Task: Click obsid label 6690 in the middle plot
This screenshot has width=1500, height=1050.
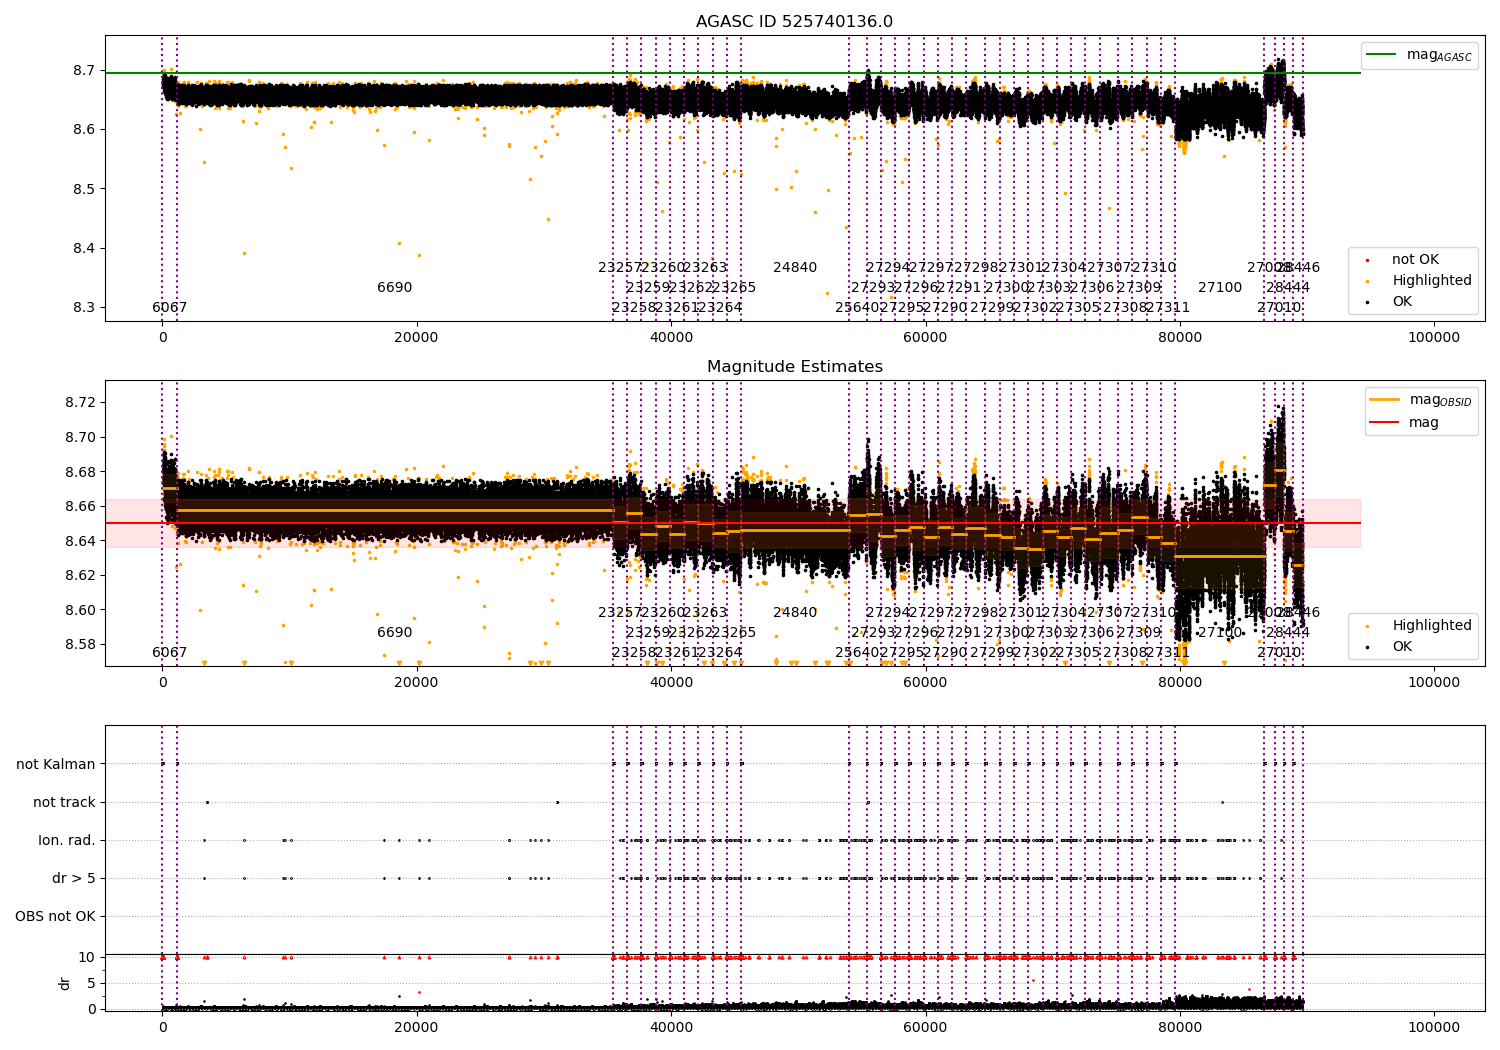Action: 394,632
